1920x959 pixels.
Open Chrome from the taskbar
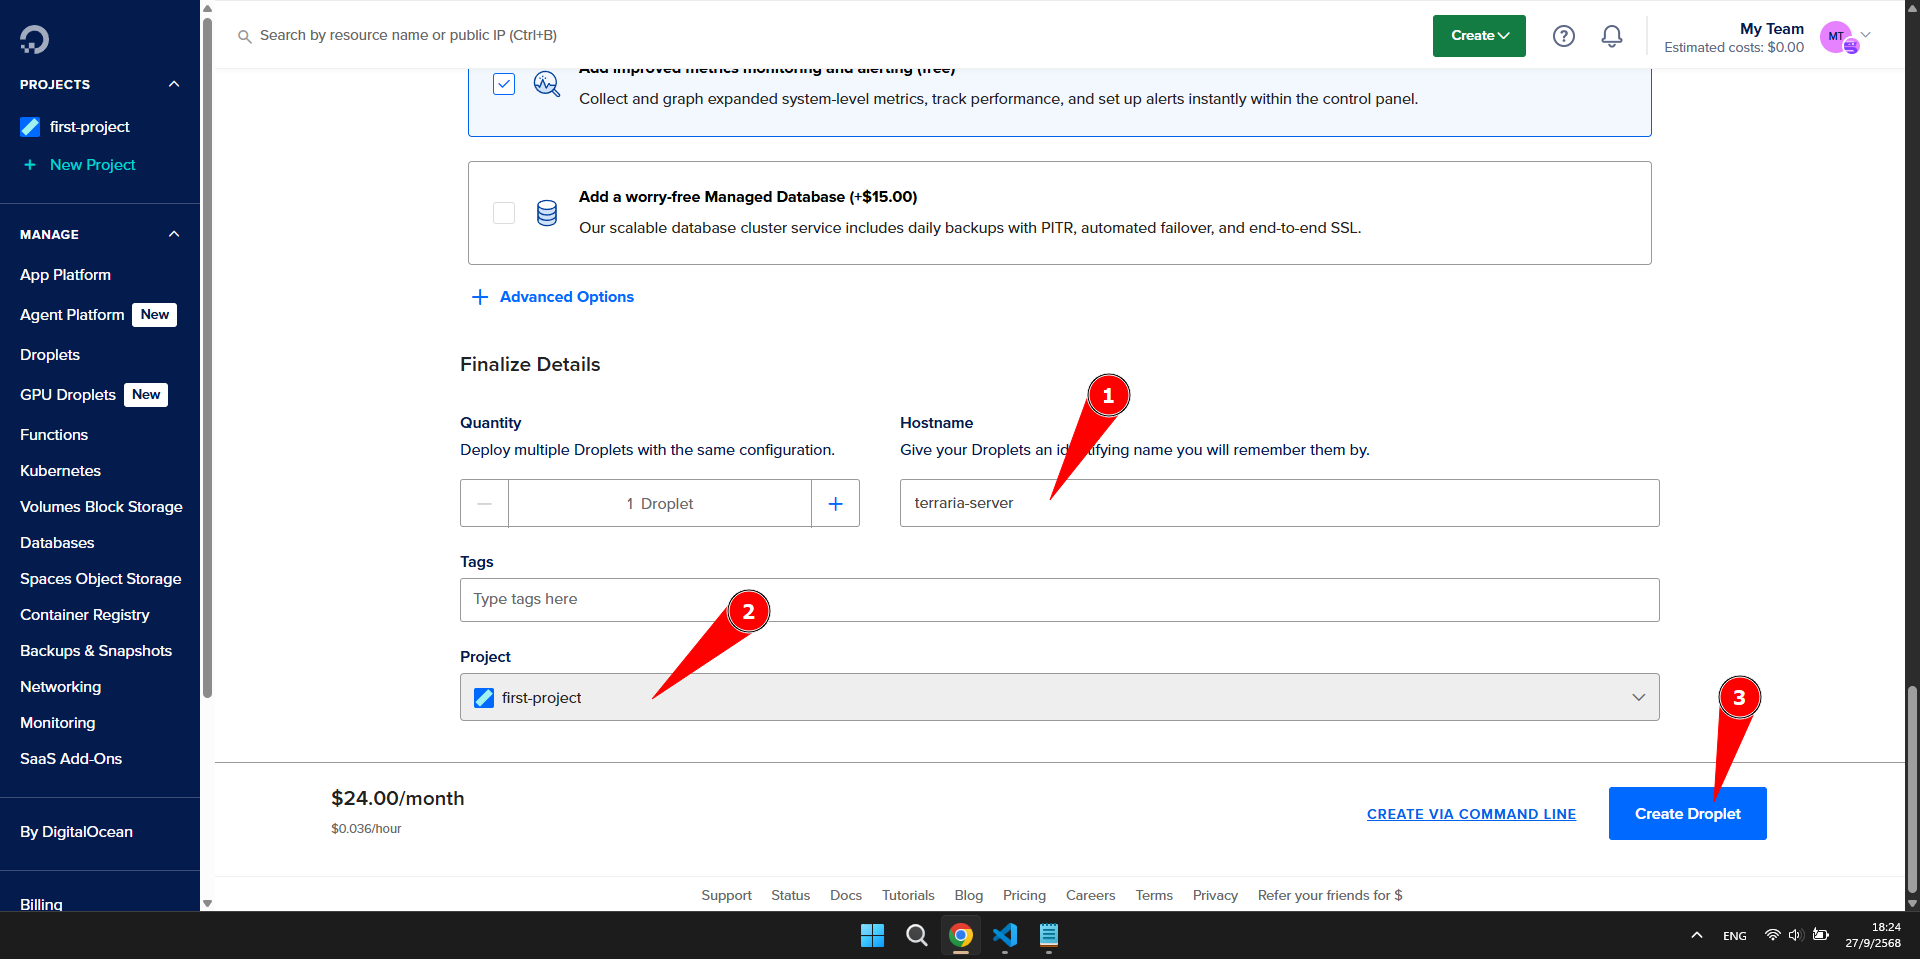click(960, 936)
